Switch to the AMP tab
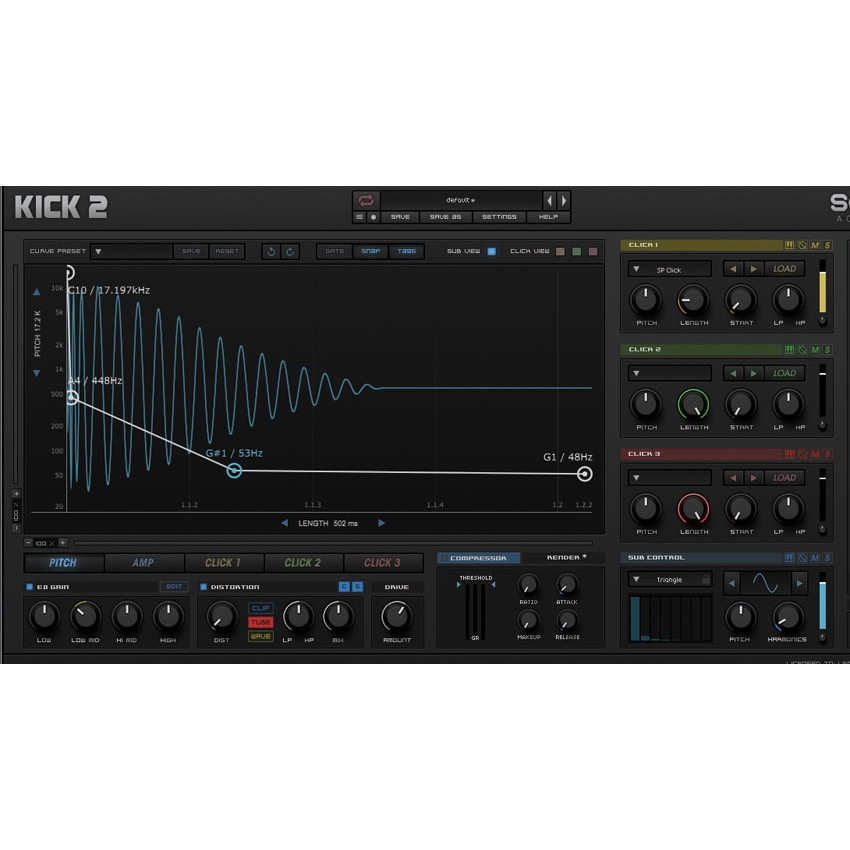This screenshot has height=850, width=850. (x=143, y=562)
